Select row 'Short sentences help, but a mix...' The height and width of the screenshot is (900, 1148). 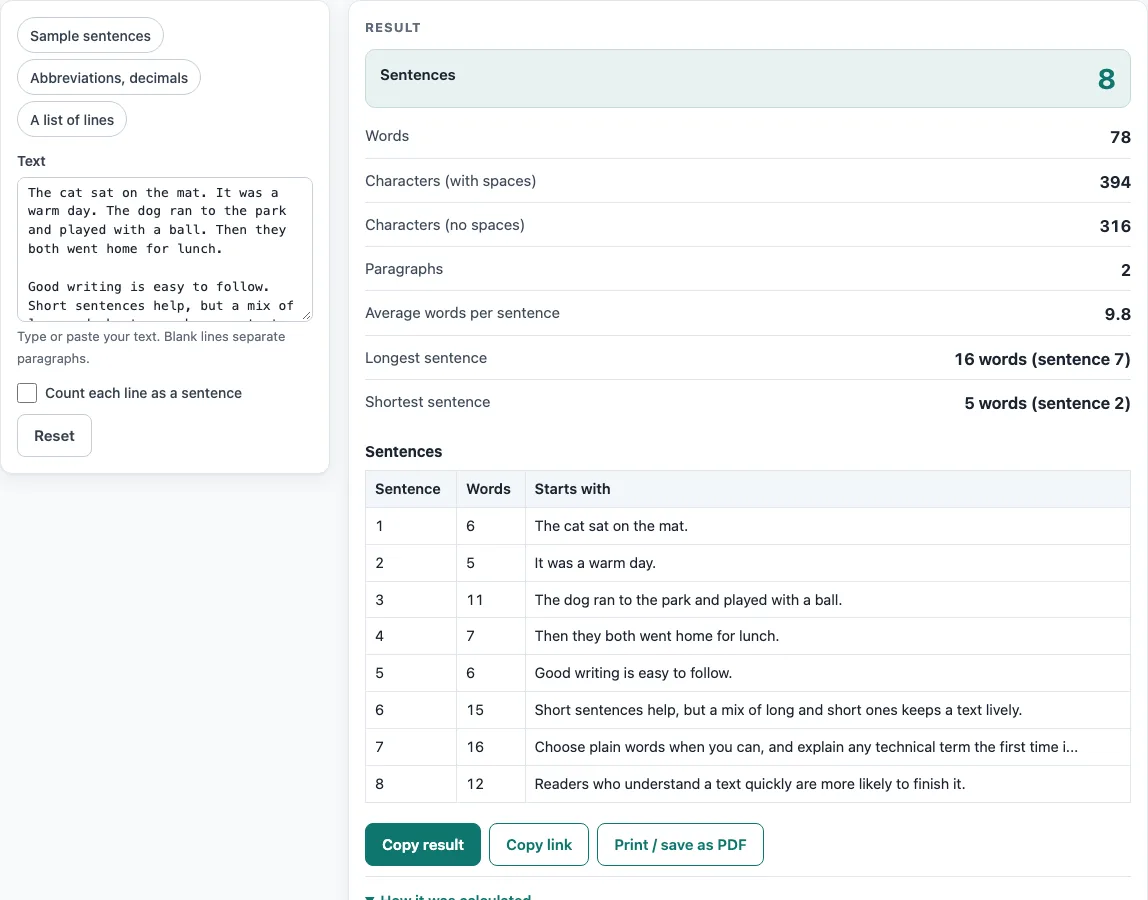tap(748, 710)
